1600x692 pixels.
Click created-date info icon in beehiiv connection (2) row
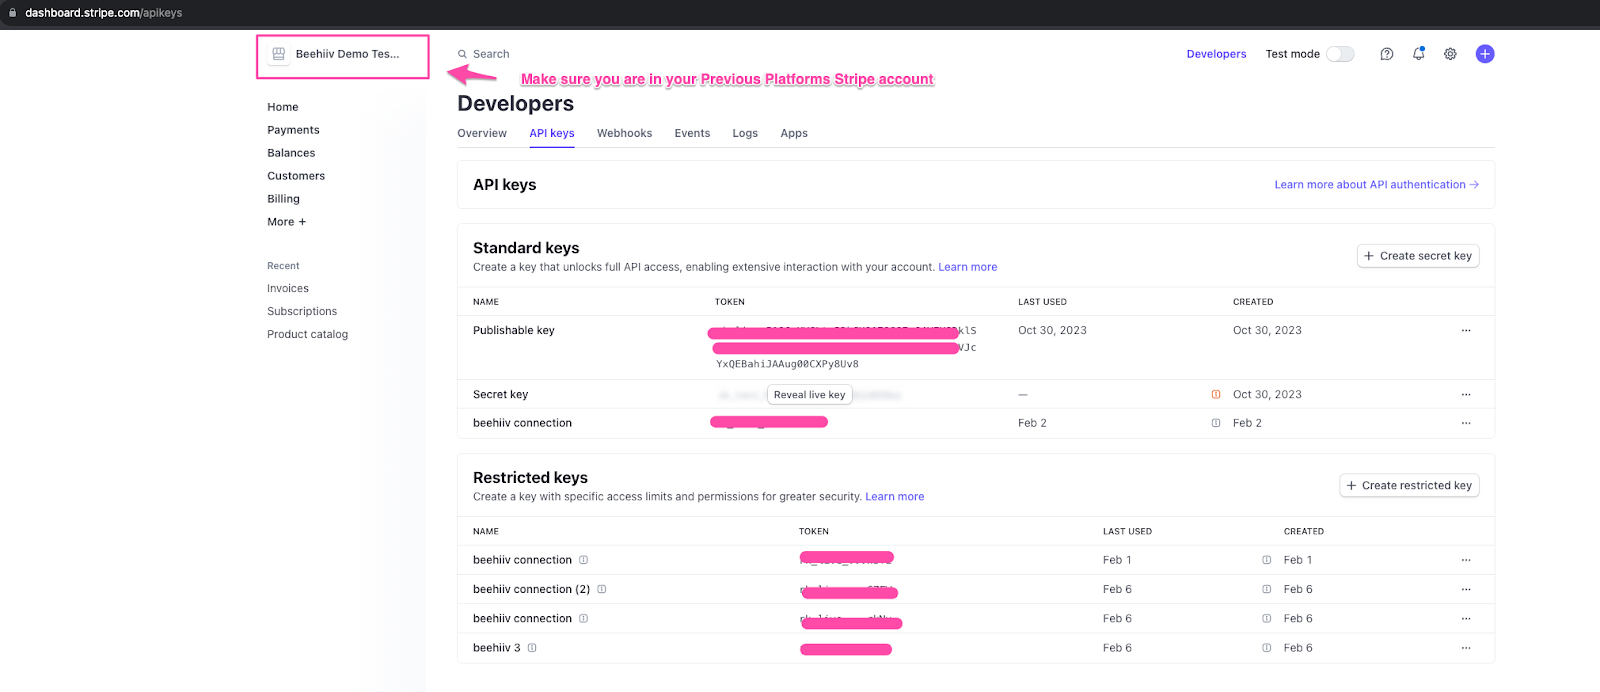pos(1267,589)
